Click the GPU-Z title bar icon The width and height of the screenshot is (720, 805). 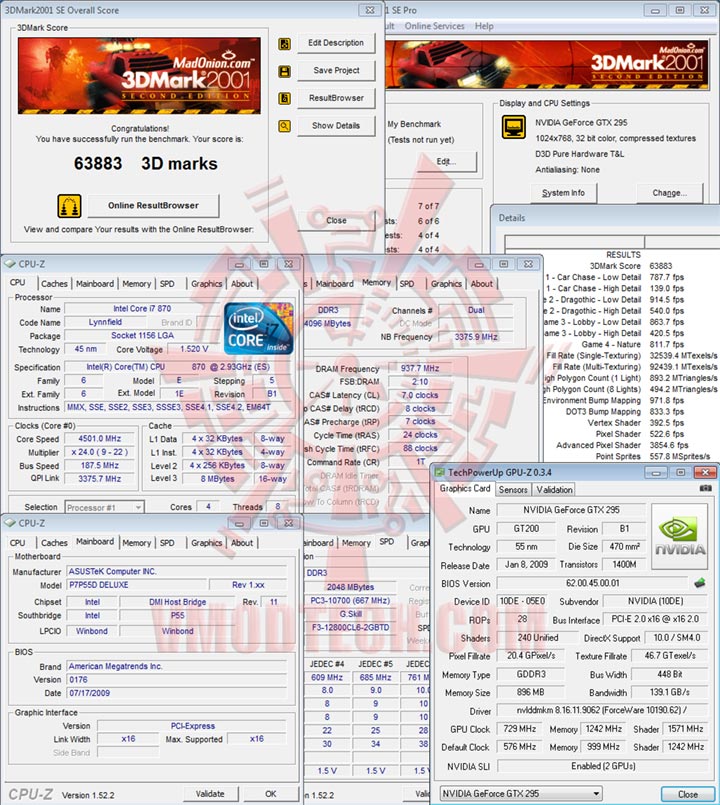pyautogui.click(x=439, y=472)
